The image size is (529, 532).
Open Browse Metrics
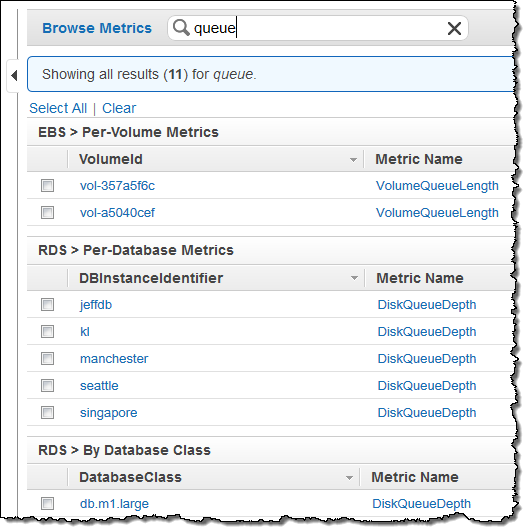point(97,28)
